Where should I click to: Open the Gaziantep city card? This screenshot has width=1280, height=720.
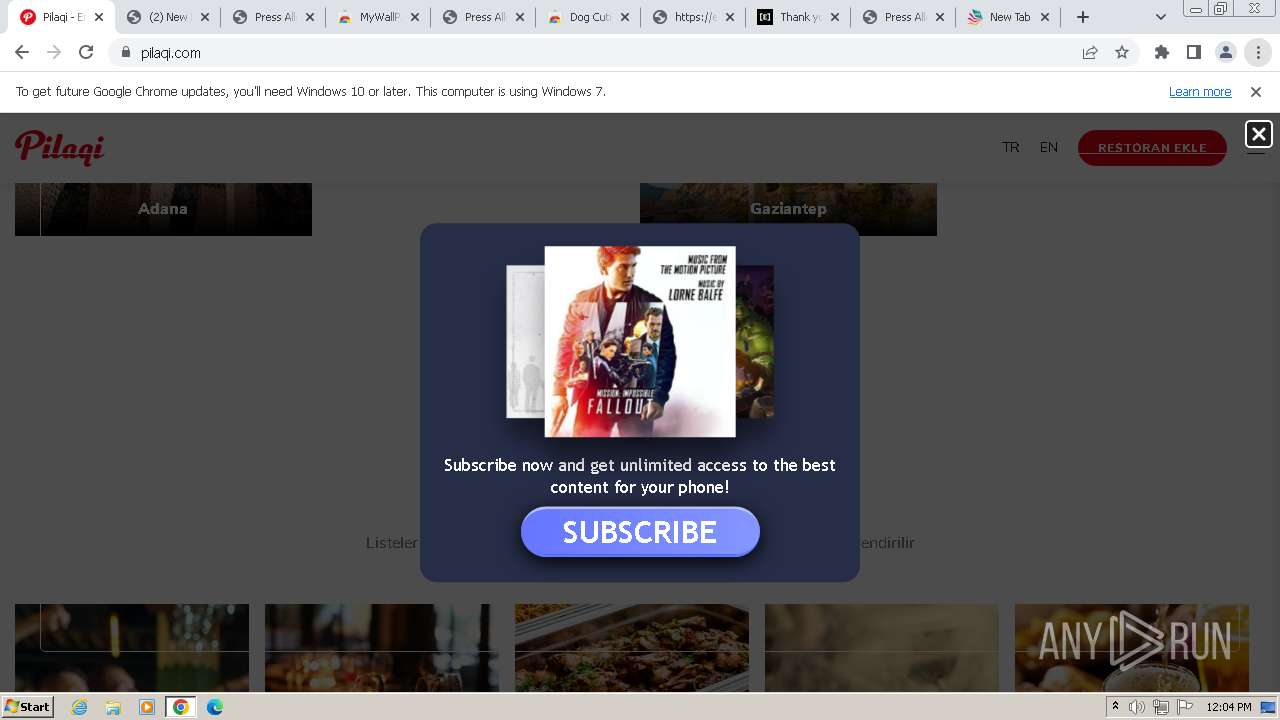[788, 209]
